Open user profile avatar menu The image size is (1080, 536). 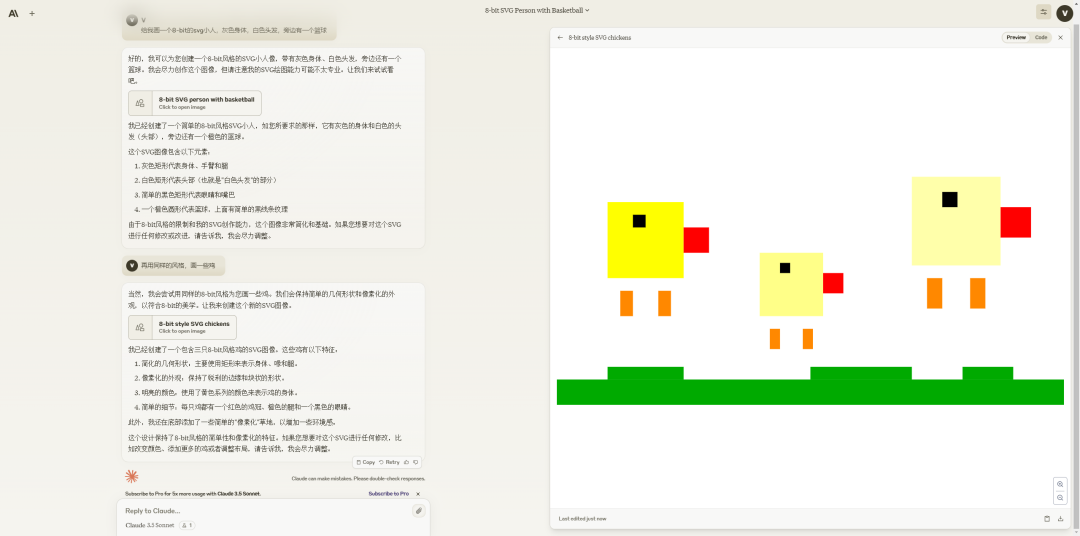coord(1065,12)
